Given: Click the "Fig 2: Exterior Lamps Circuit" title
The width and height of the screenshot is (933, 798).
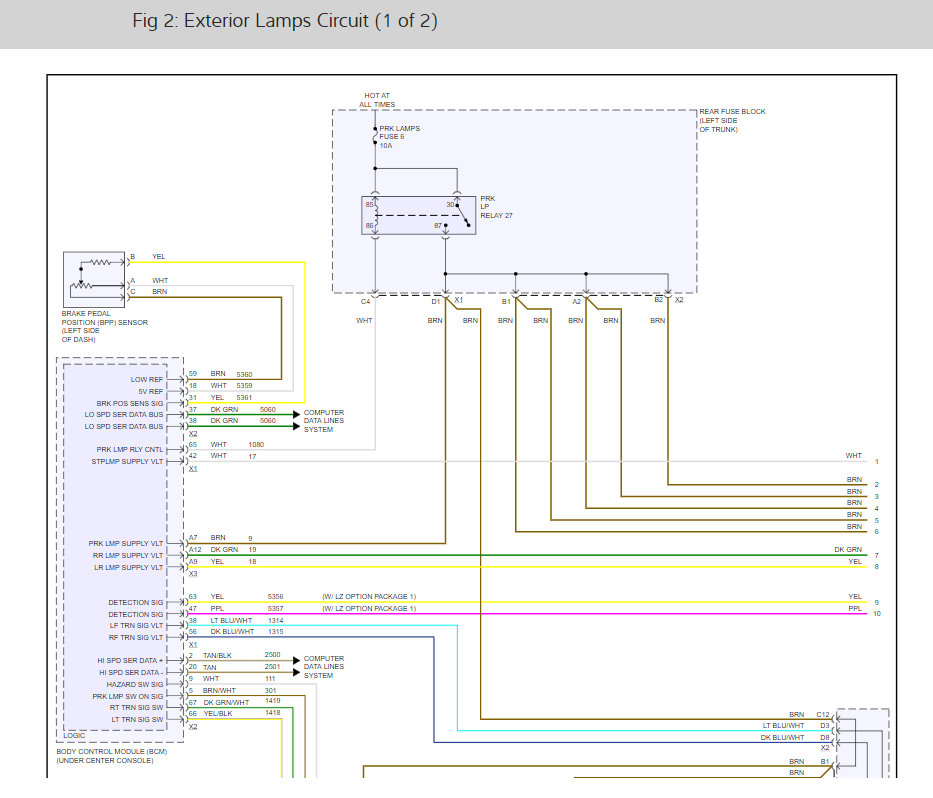Looking at the screenshot, I should [284, 21].
